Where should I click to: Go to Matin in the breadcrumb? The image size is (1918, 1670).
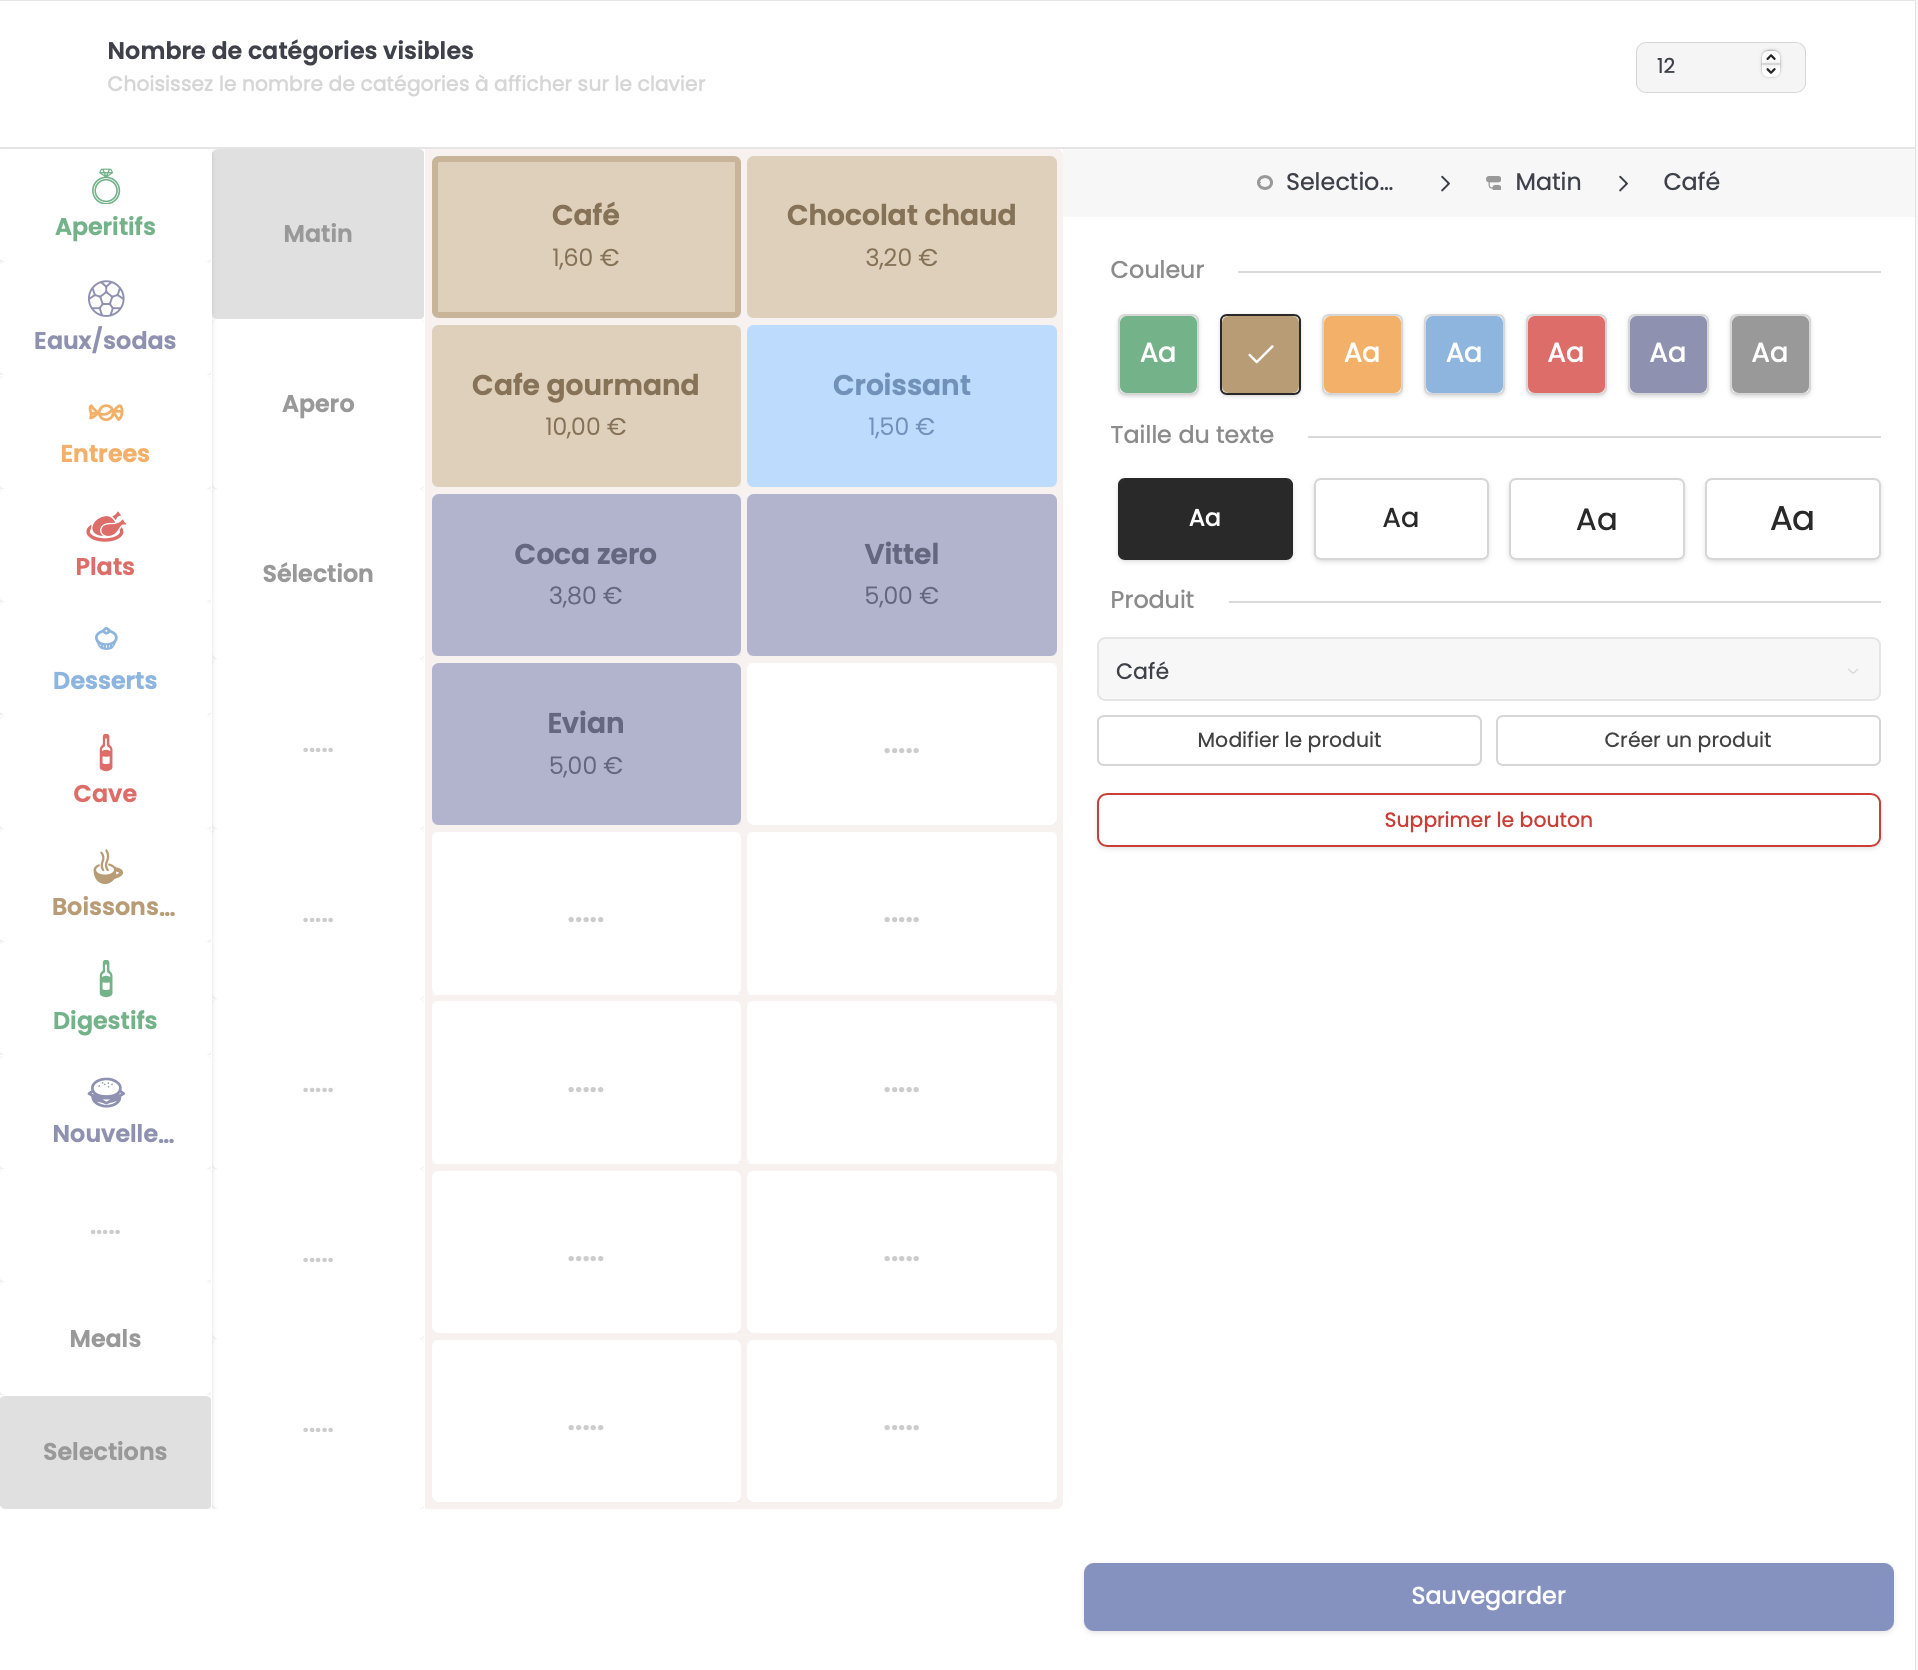click(1547, 182)
